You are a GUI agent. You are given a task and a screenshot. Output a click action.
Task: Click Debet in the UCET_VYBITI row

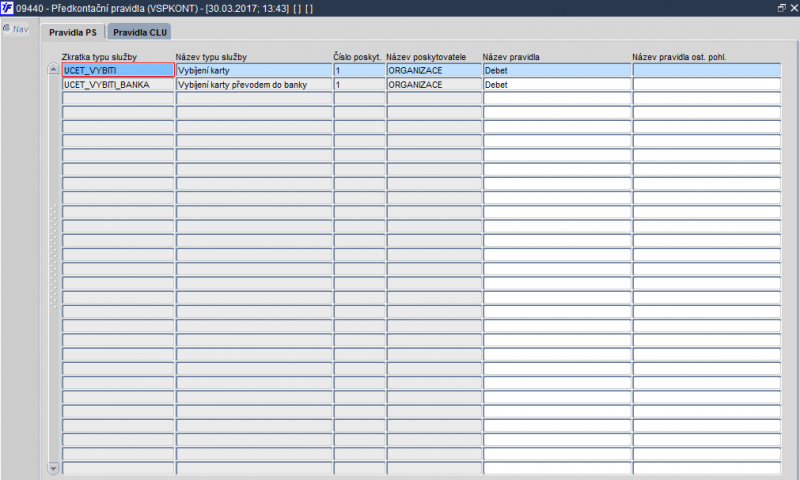557,70
